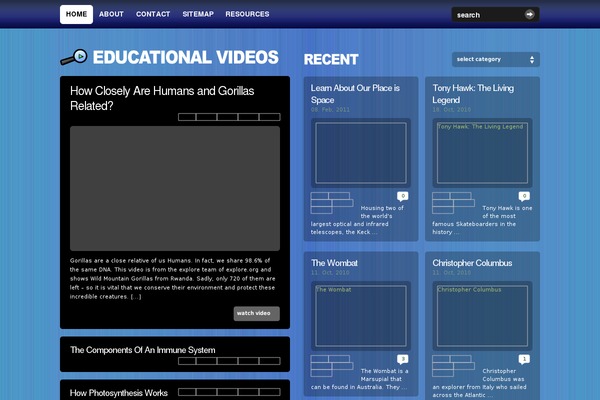This screenshot has width=600, height=400.
Task: Click the watch video button
Action: pyautogui.click(x=256, y=313)
